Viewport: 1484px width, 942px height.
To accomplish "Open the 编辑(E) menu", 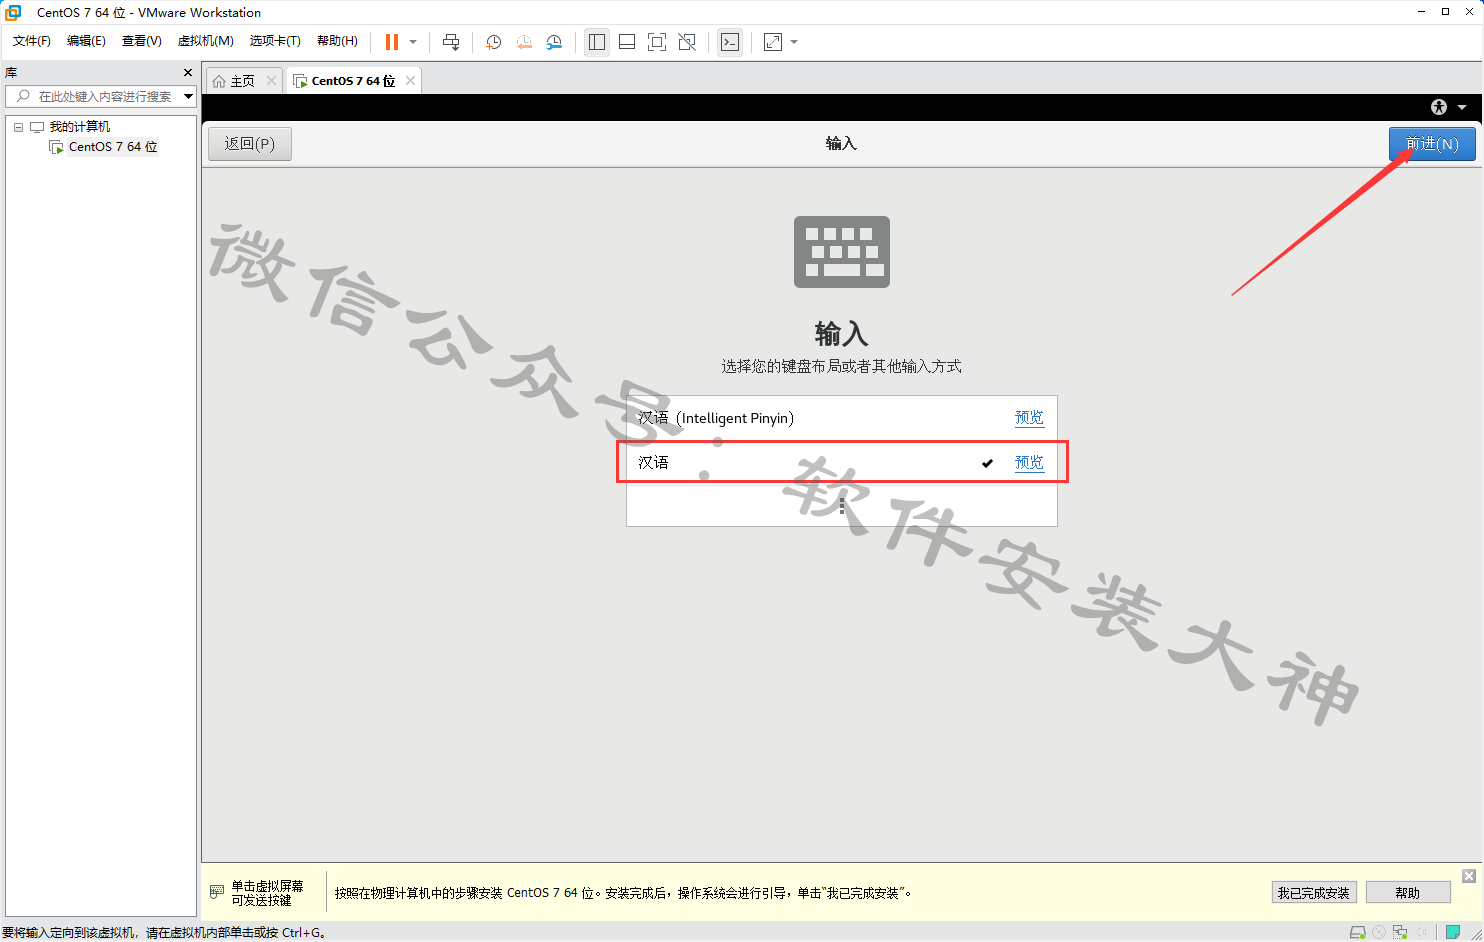I will point(86,41).
